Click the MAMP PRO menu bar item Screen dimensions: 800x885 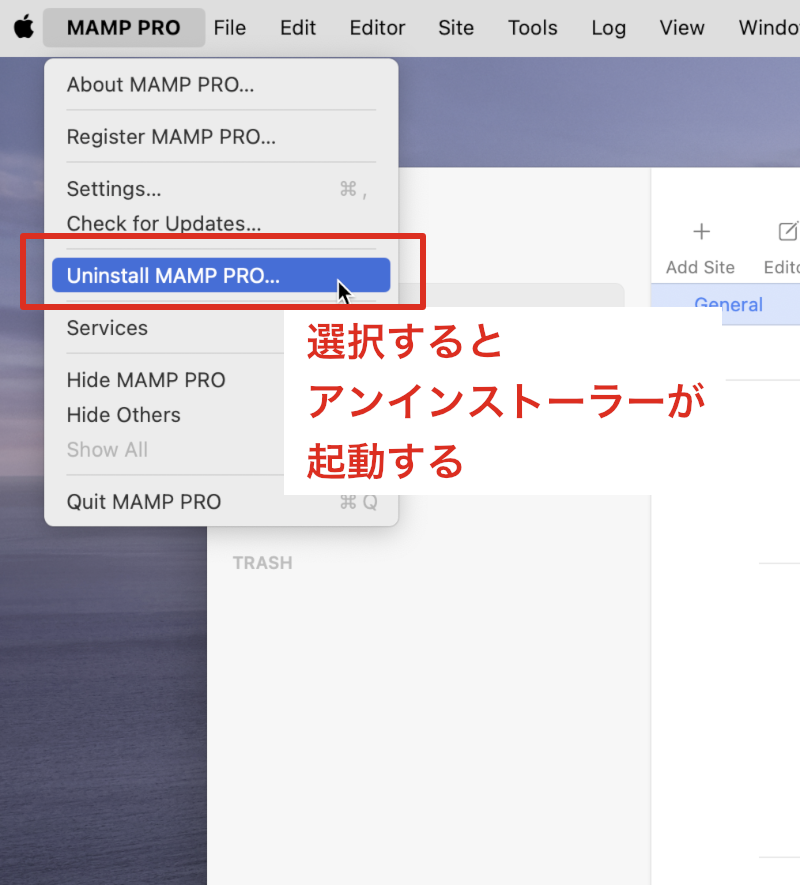[x=124, y=28]
